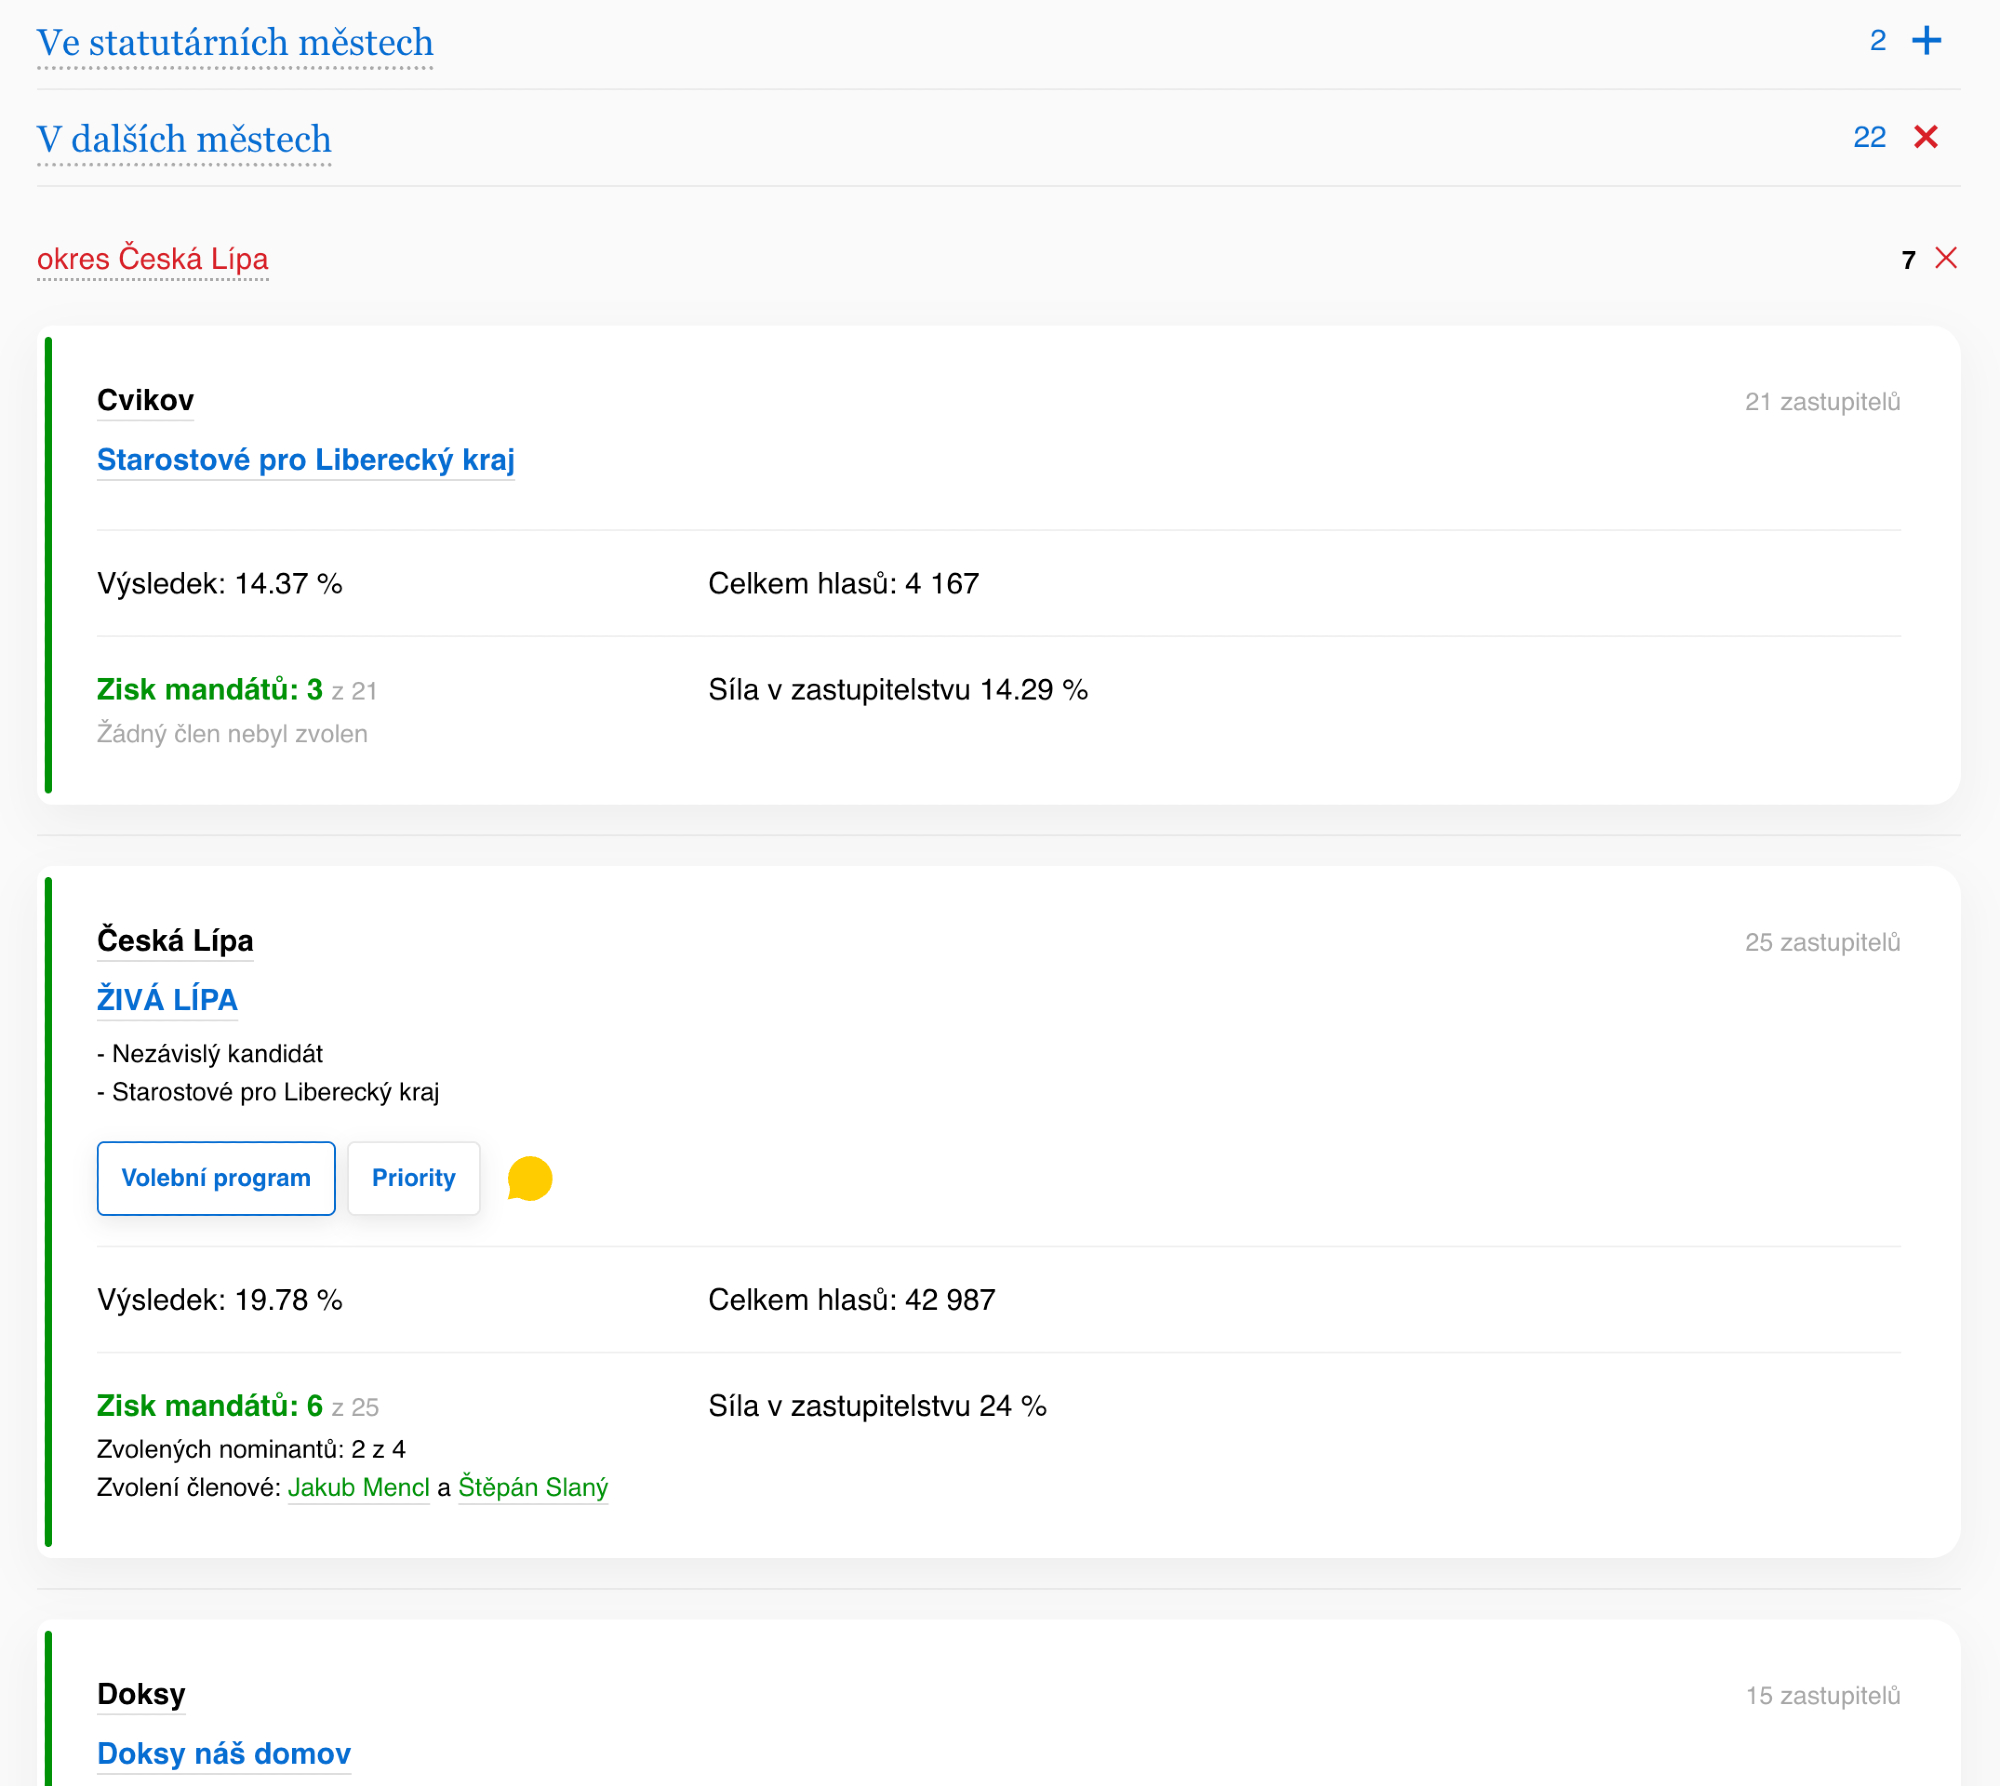Open Jakub Mencl's profile link
Screen dimensions: 2000x1786
tap(358, 1487)
